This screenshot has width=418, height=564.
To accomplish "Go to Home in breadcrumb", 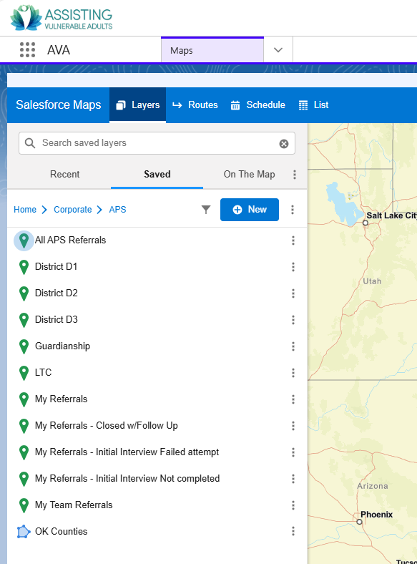I will point(25,209).
